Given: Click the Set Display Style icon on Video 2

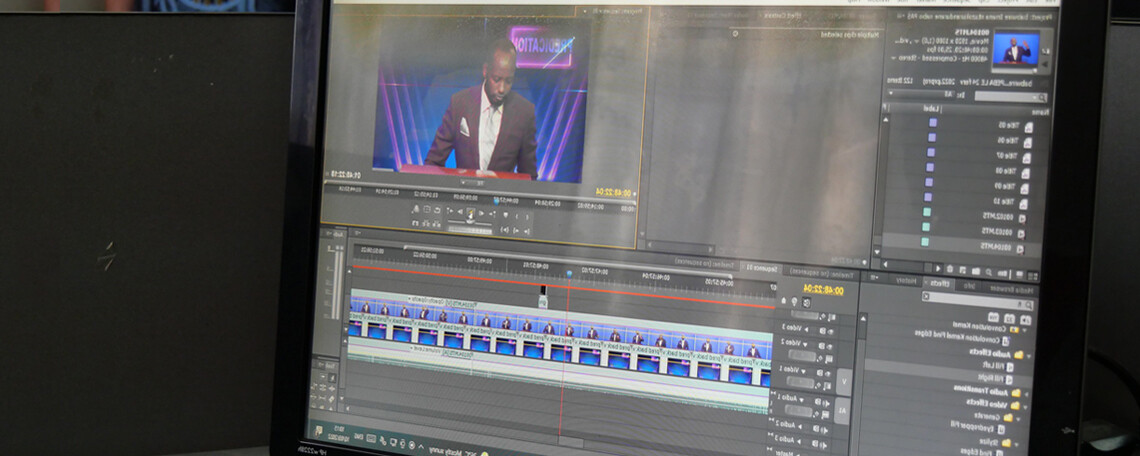Looking at the screenshot, I should coord(829,359).
